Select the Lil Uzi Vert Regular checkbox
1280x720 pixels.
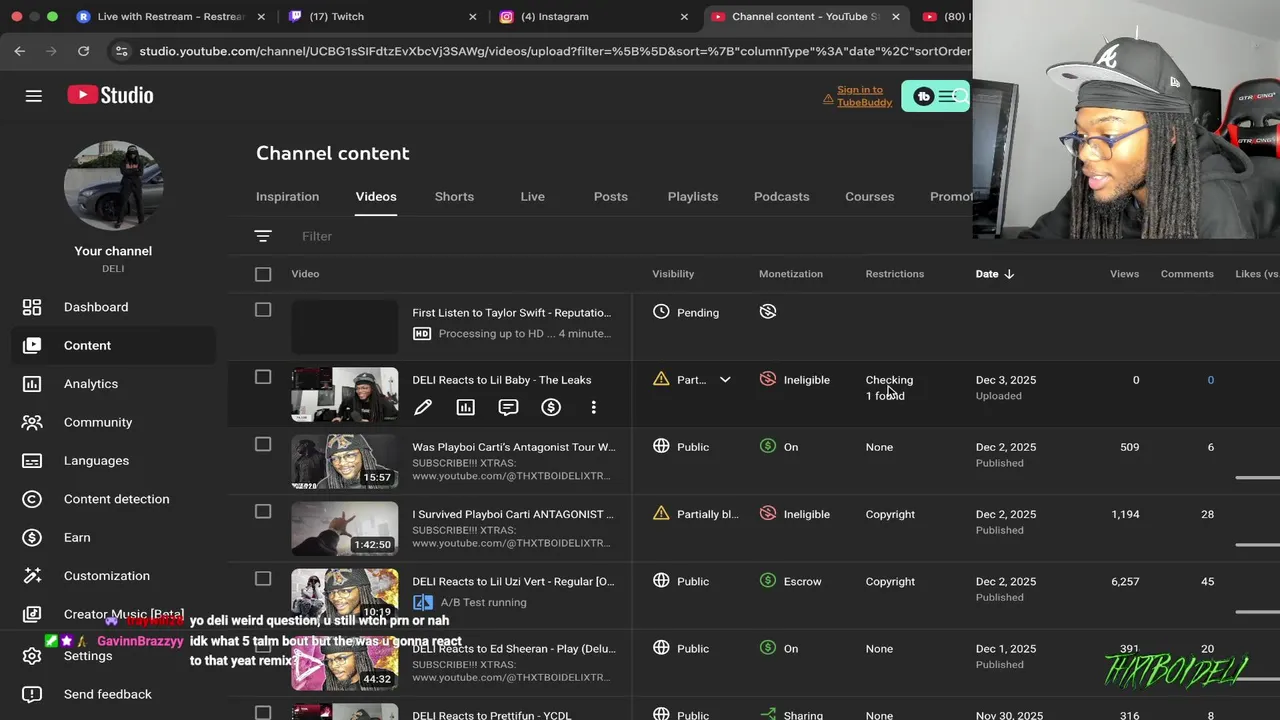pyautogui.click(x=263, y=578)
